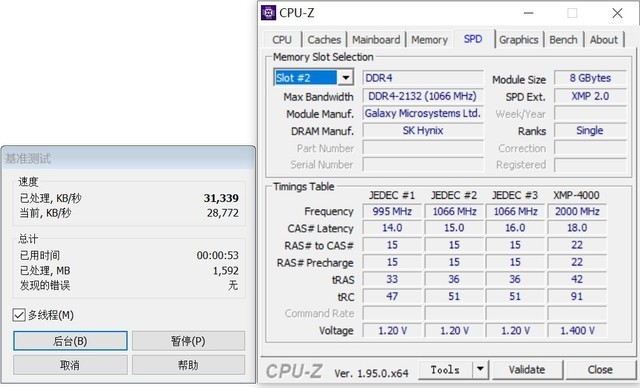Open the Tools dropdown arrow
Viewport: 640px width, 388px height.
point(480,370)
